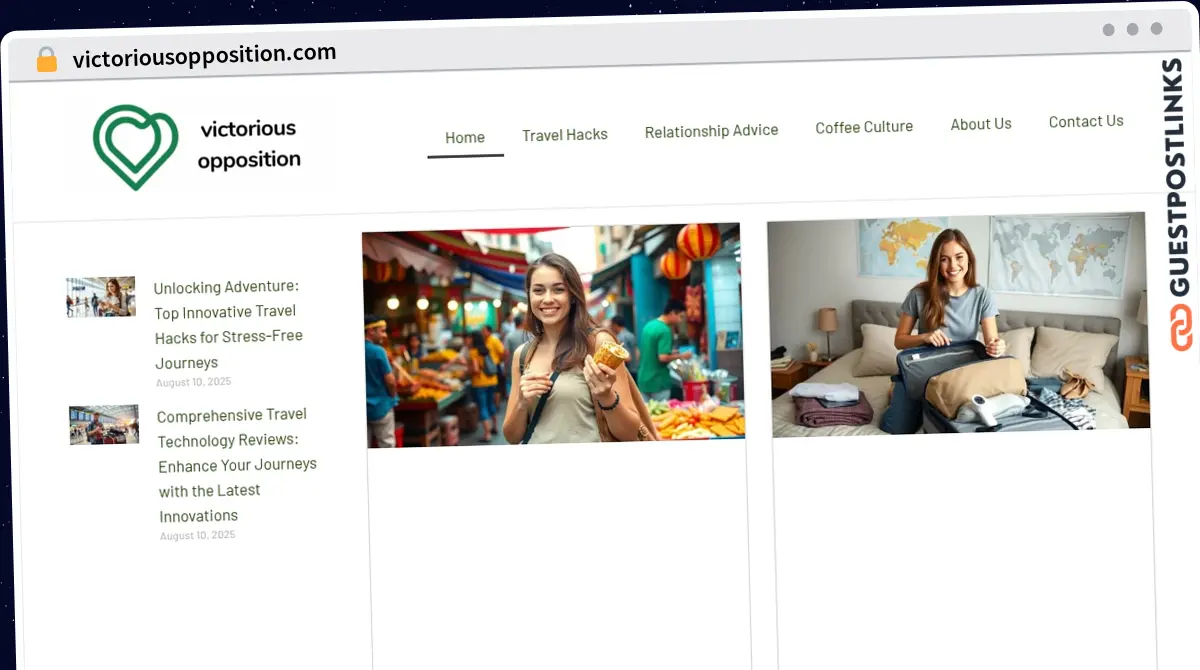Open the Contact Us page
The width and height of the screenshot is (1200, 670).
(x=1086, y=121)
